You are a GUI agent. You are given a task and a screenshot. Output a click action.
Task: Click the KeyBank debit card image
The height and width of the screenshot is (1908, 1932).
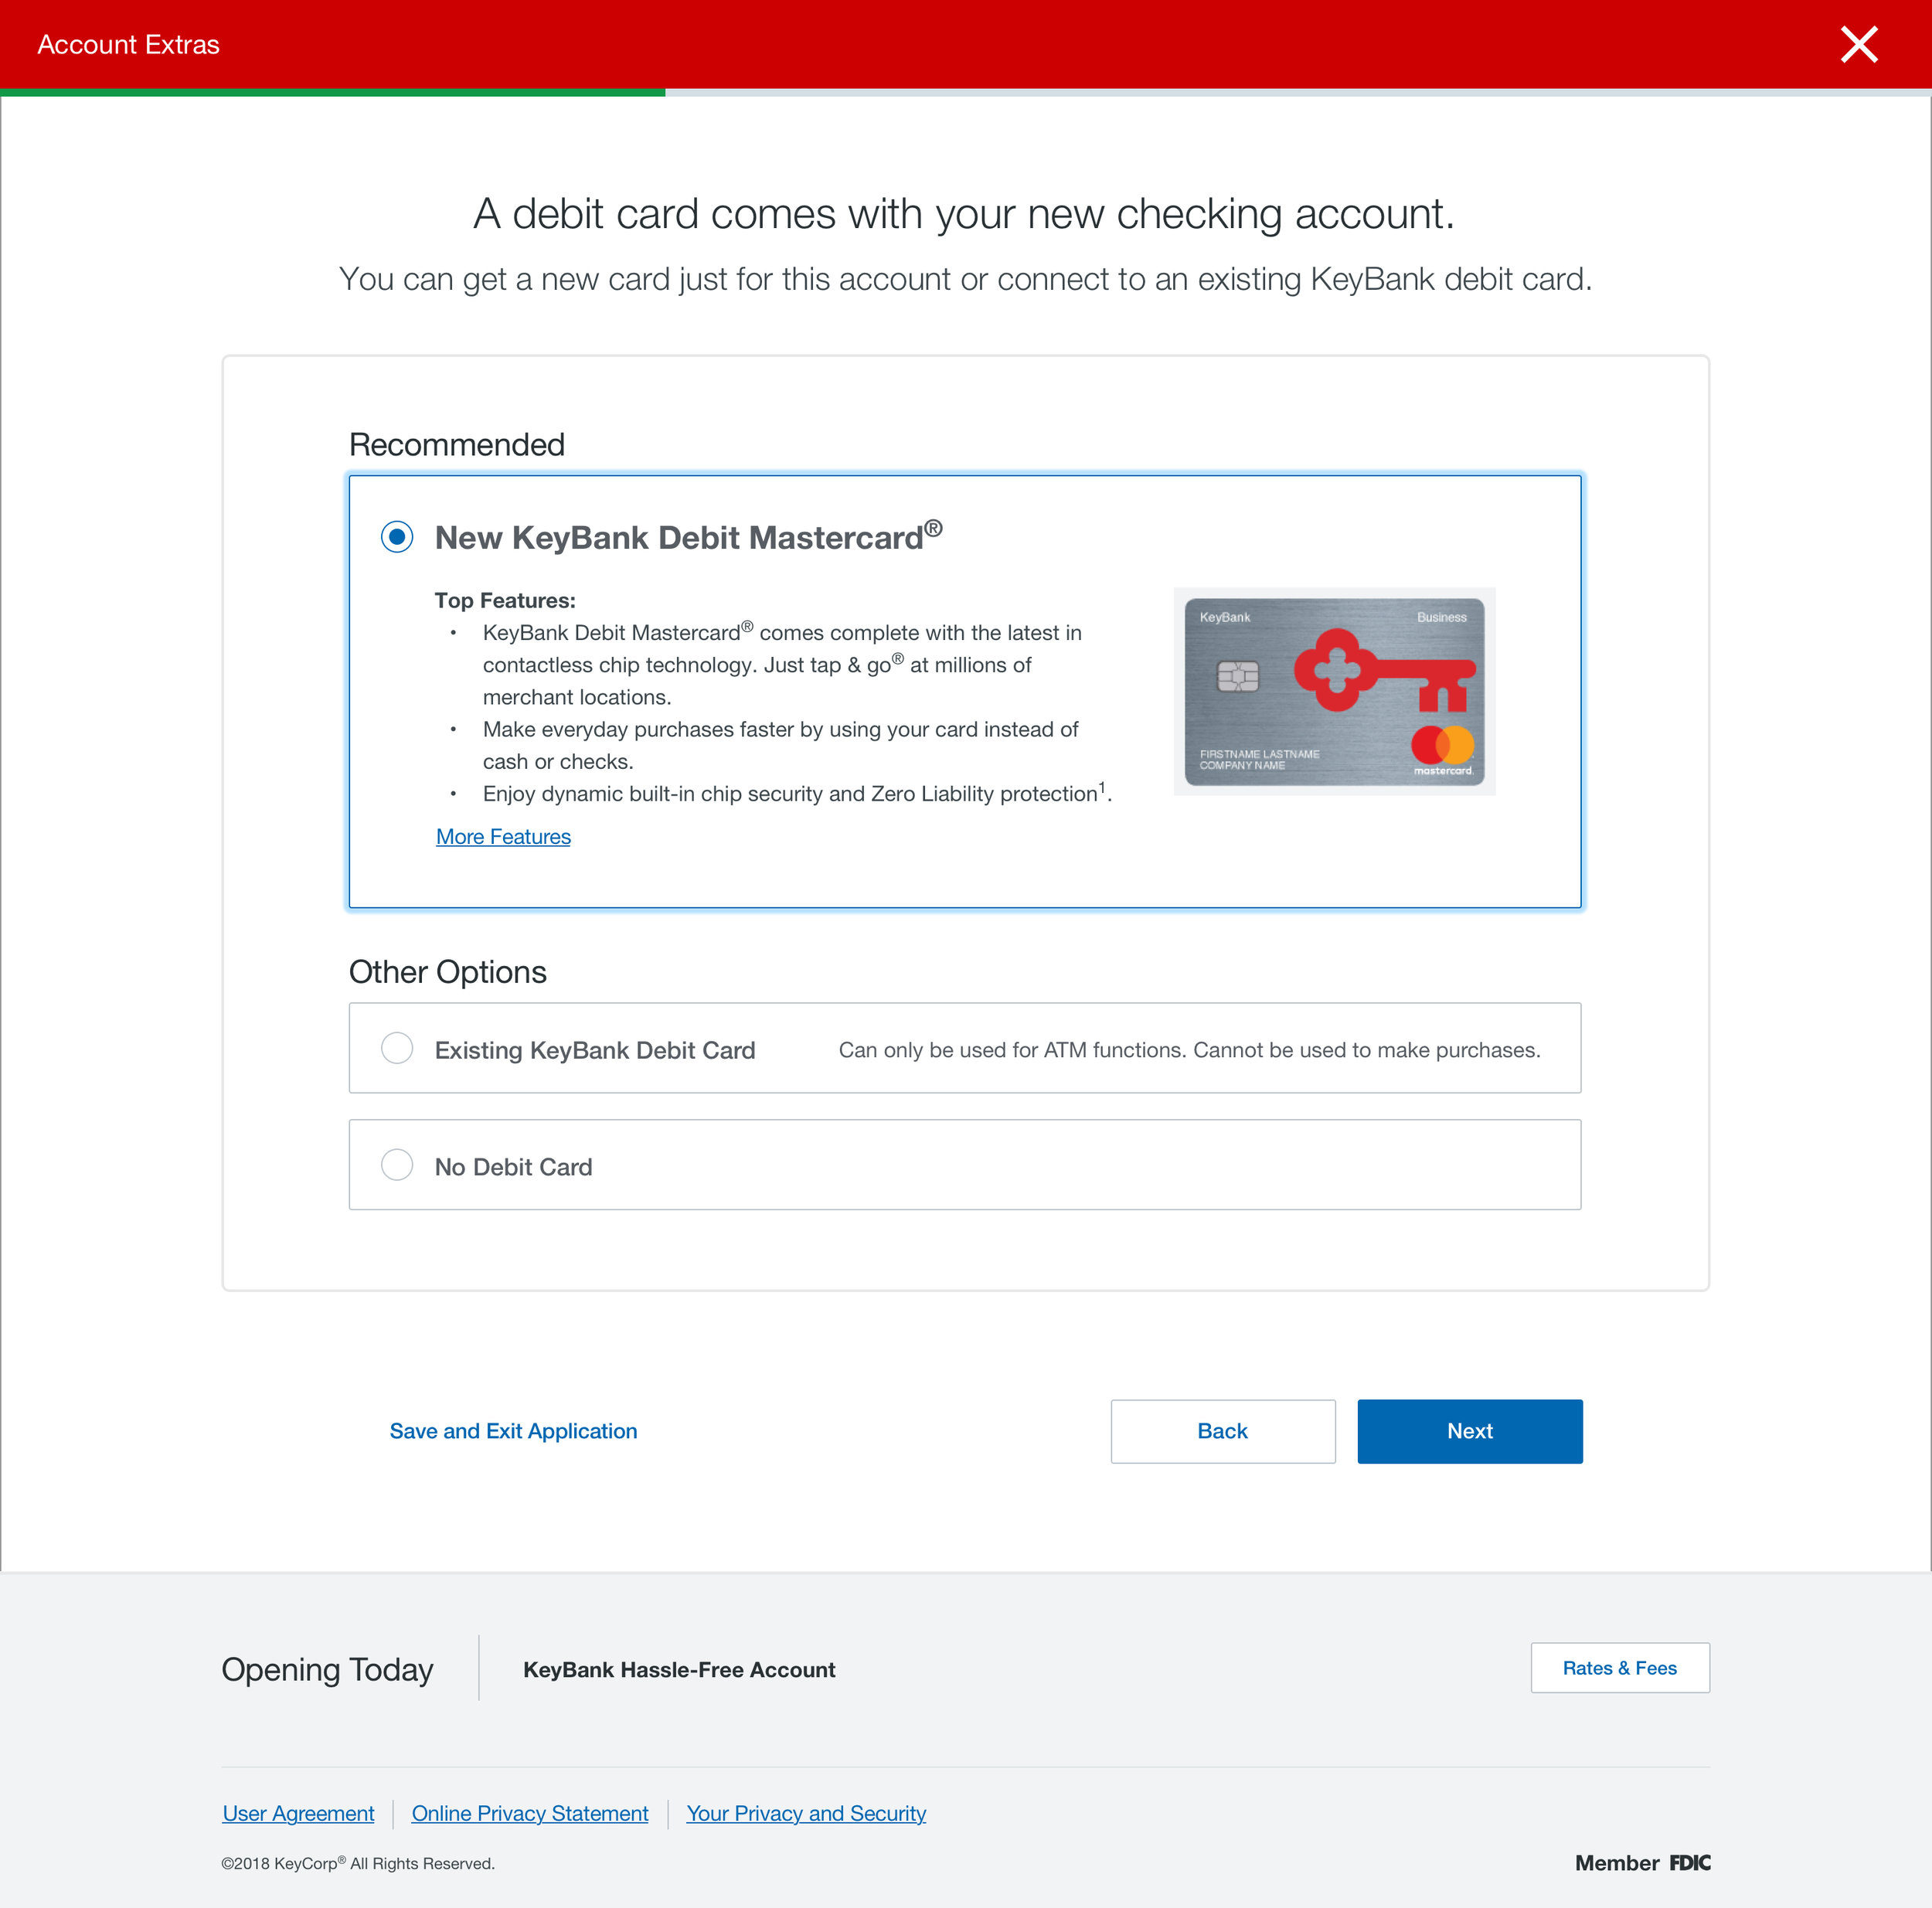[x=1334, y=692]
